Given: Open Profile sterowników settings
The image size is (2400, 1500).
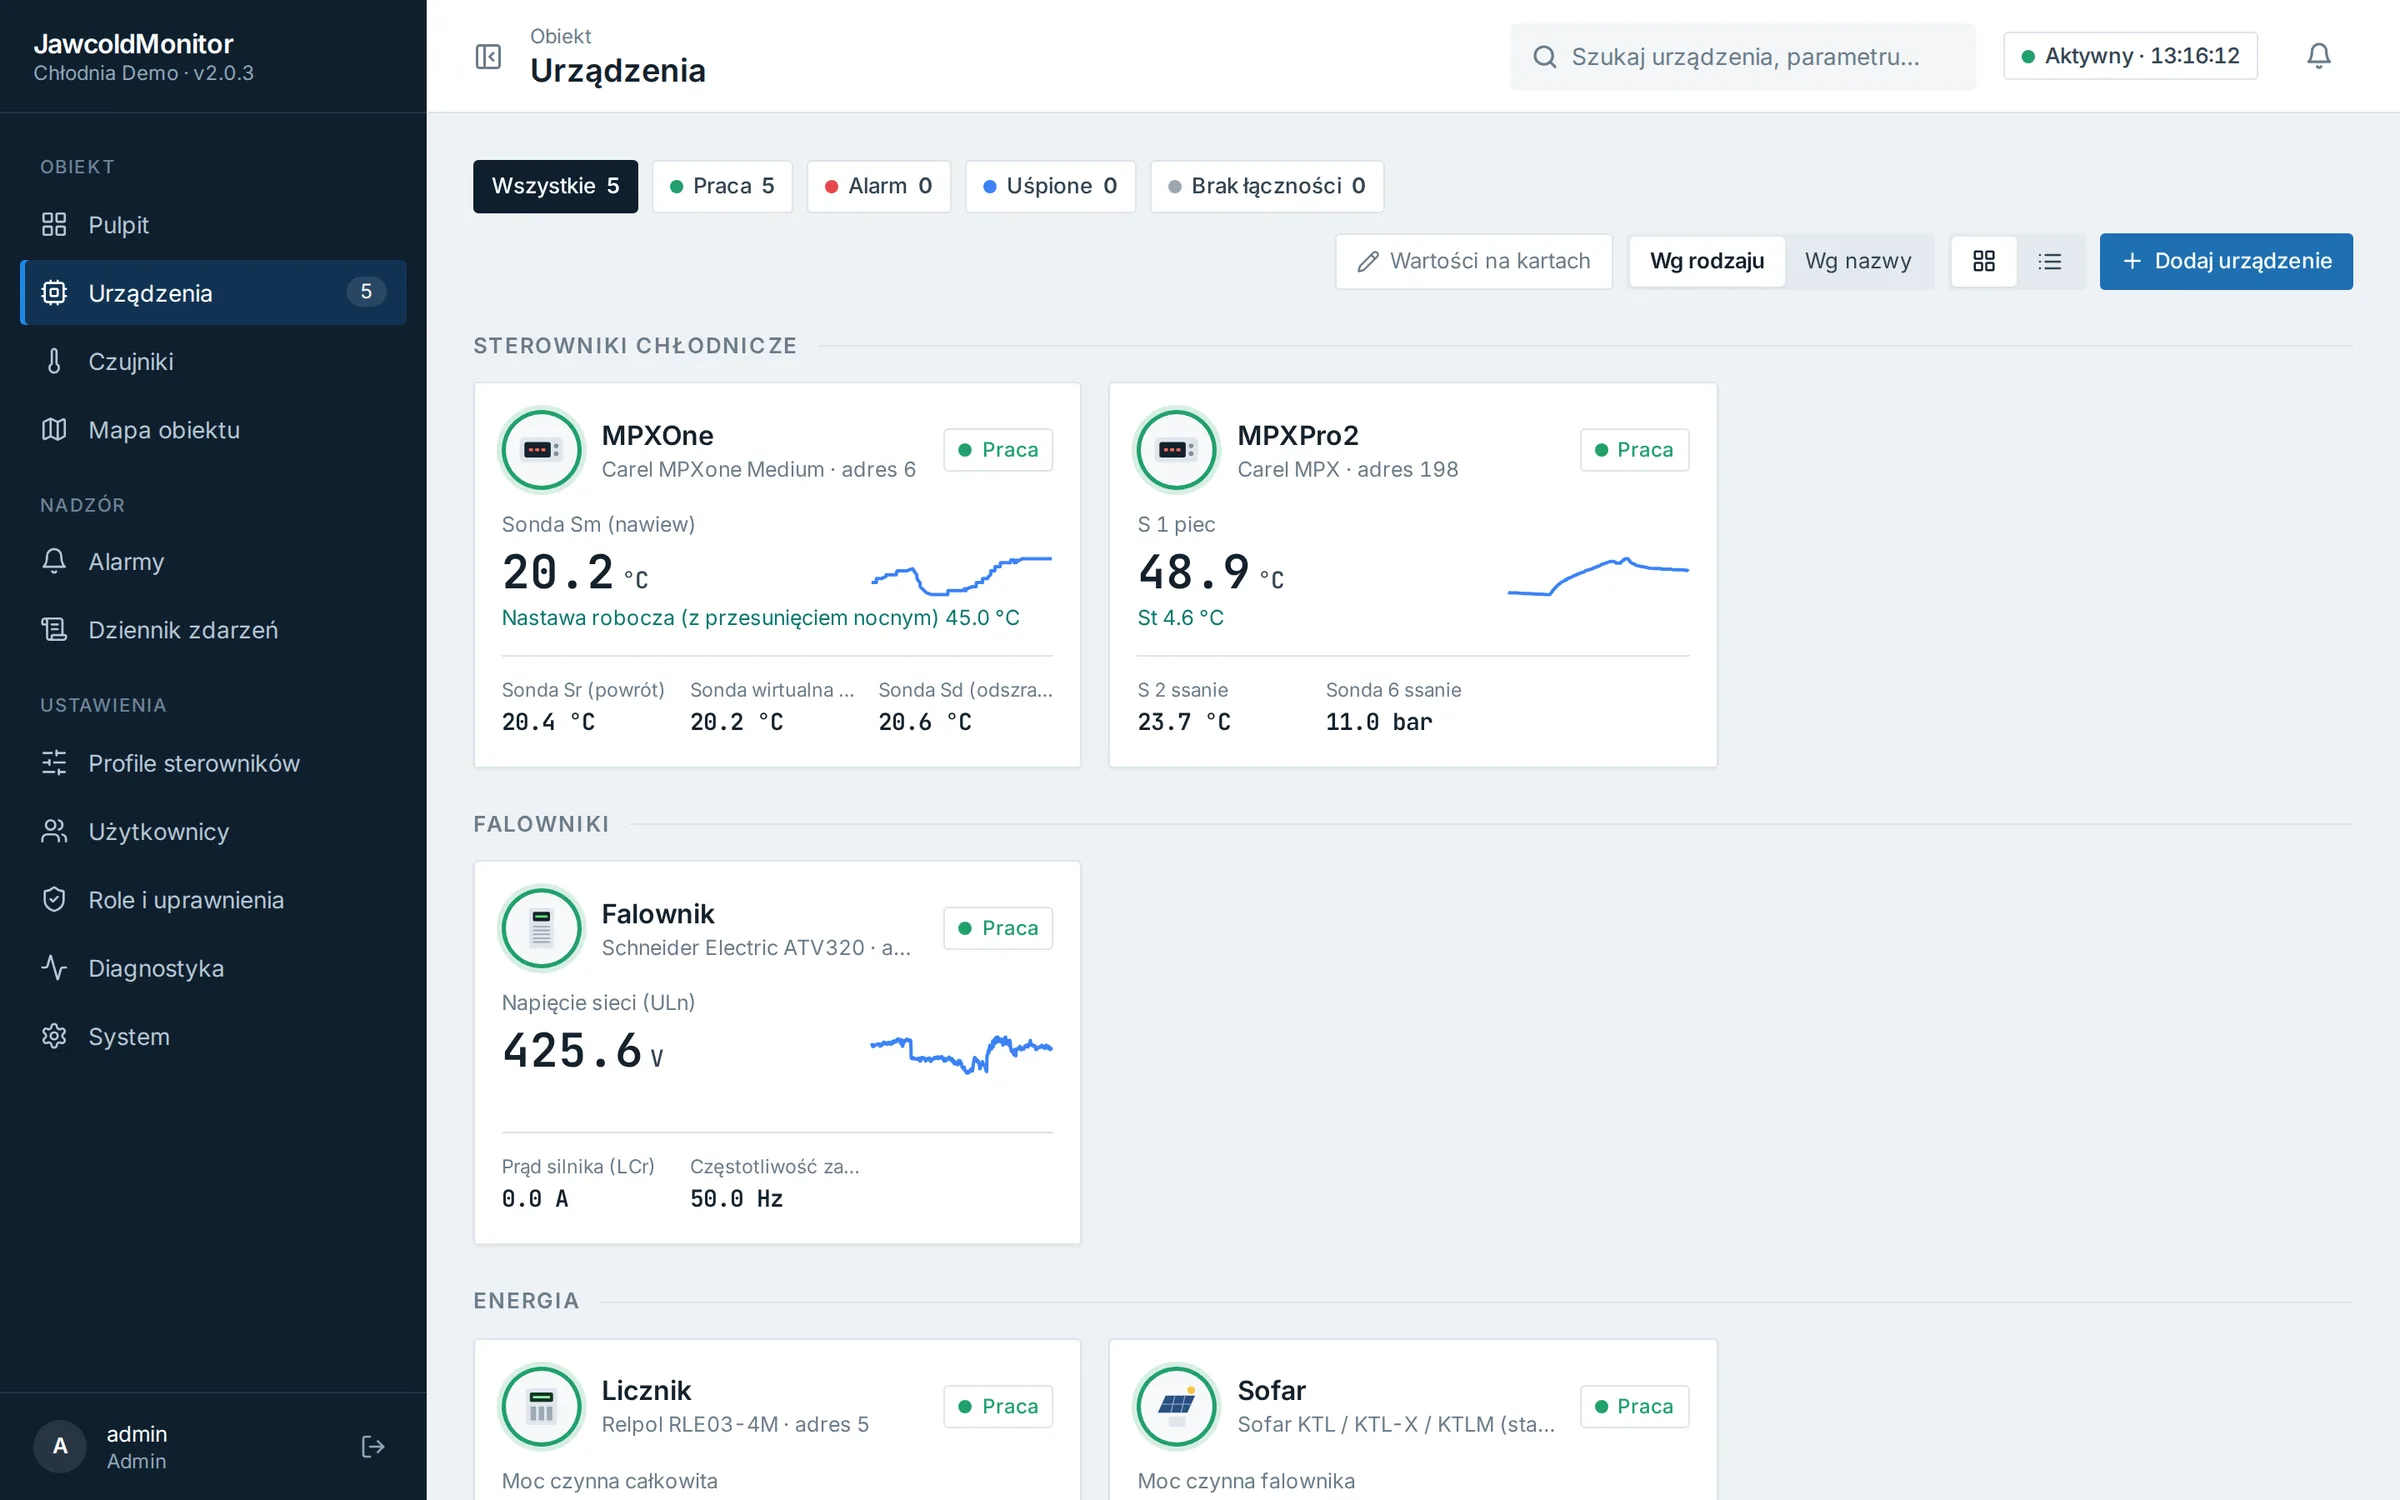Looking at the screenshot, I should pyautogui.click(x=213, y=763).
